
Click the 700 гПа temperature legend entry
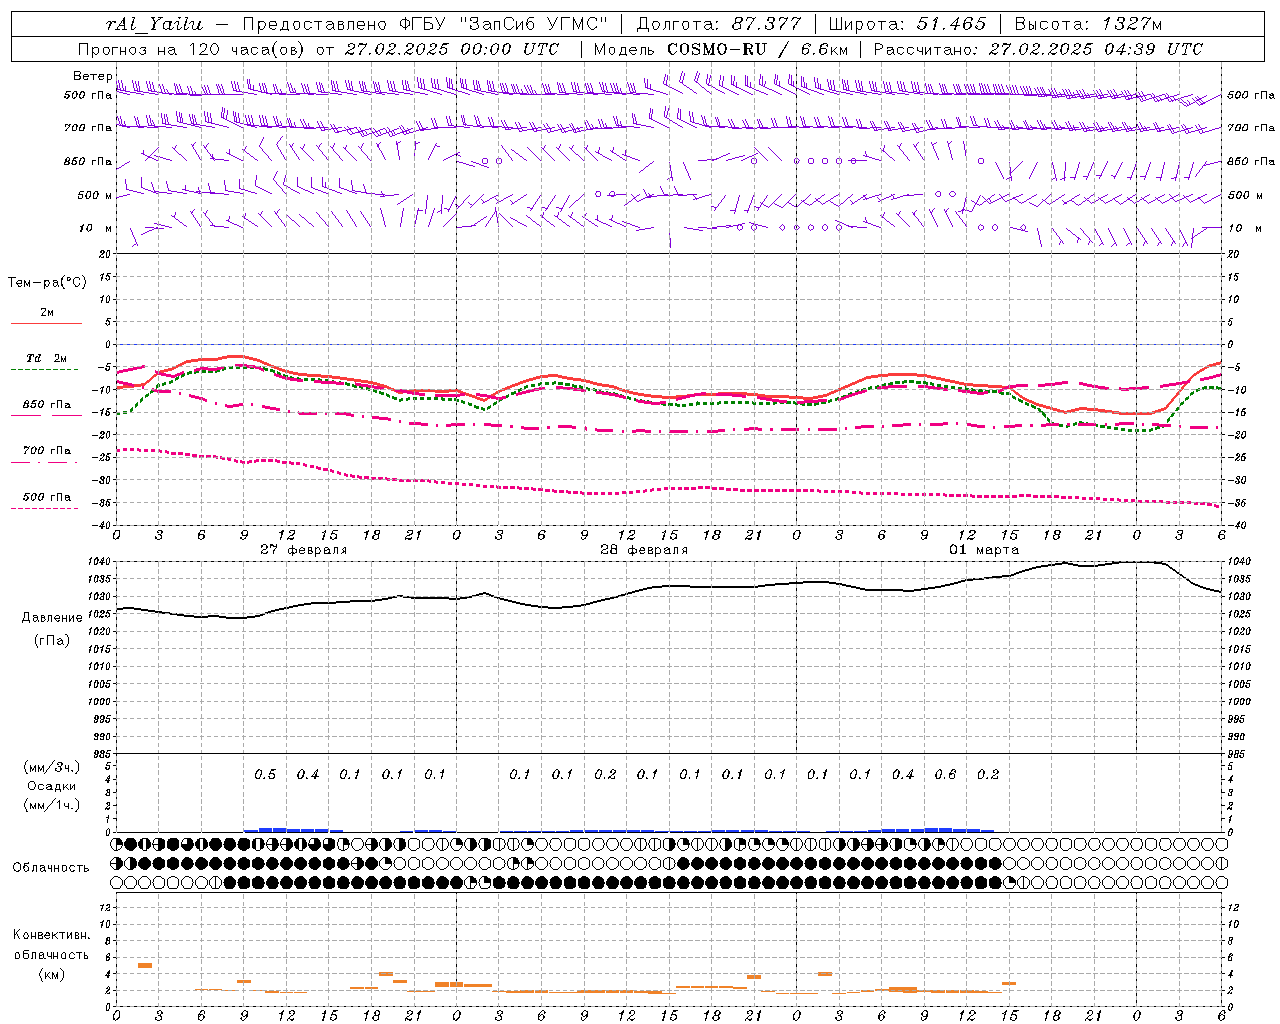click(x=46, y=450)
